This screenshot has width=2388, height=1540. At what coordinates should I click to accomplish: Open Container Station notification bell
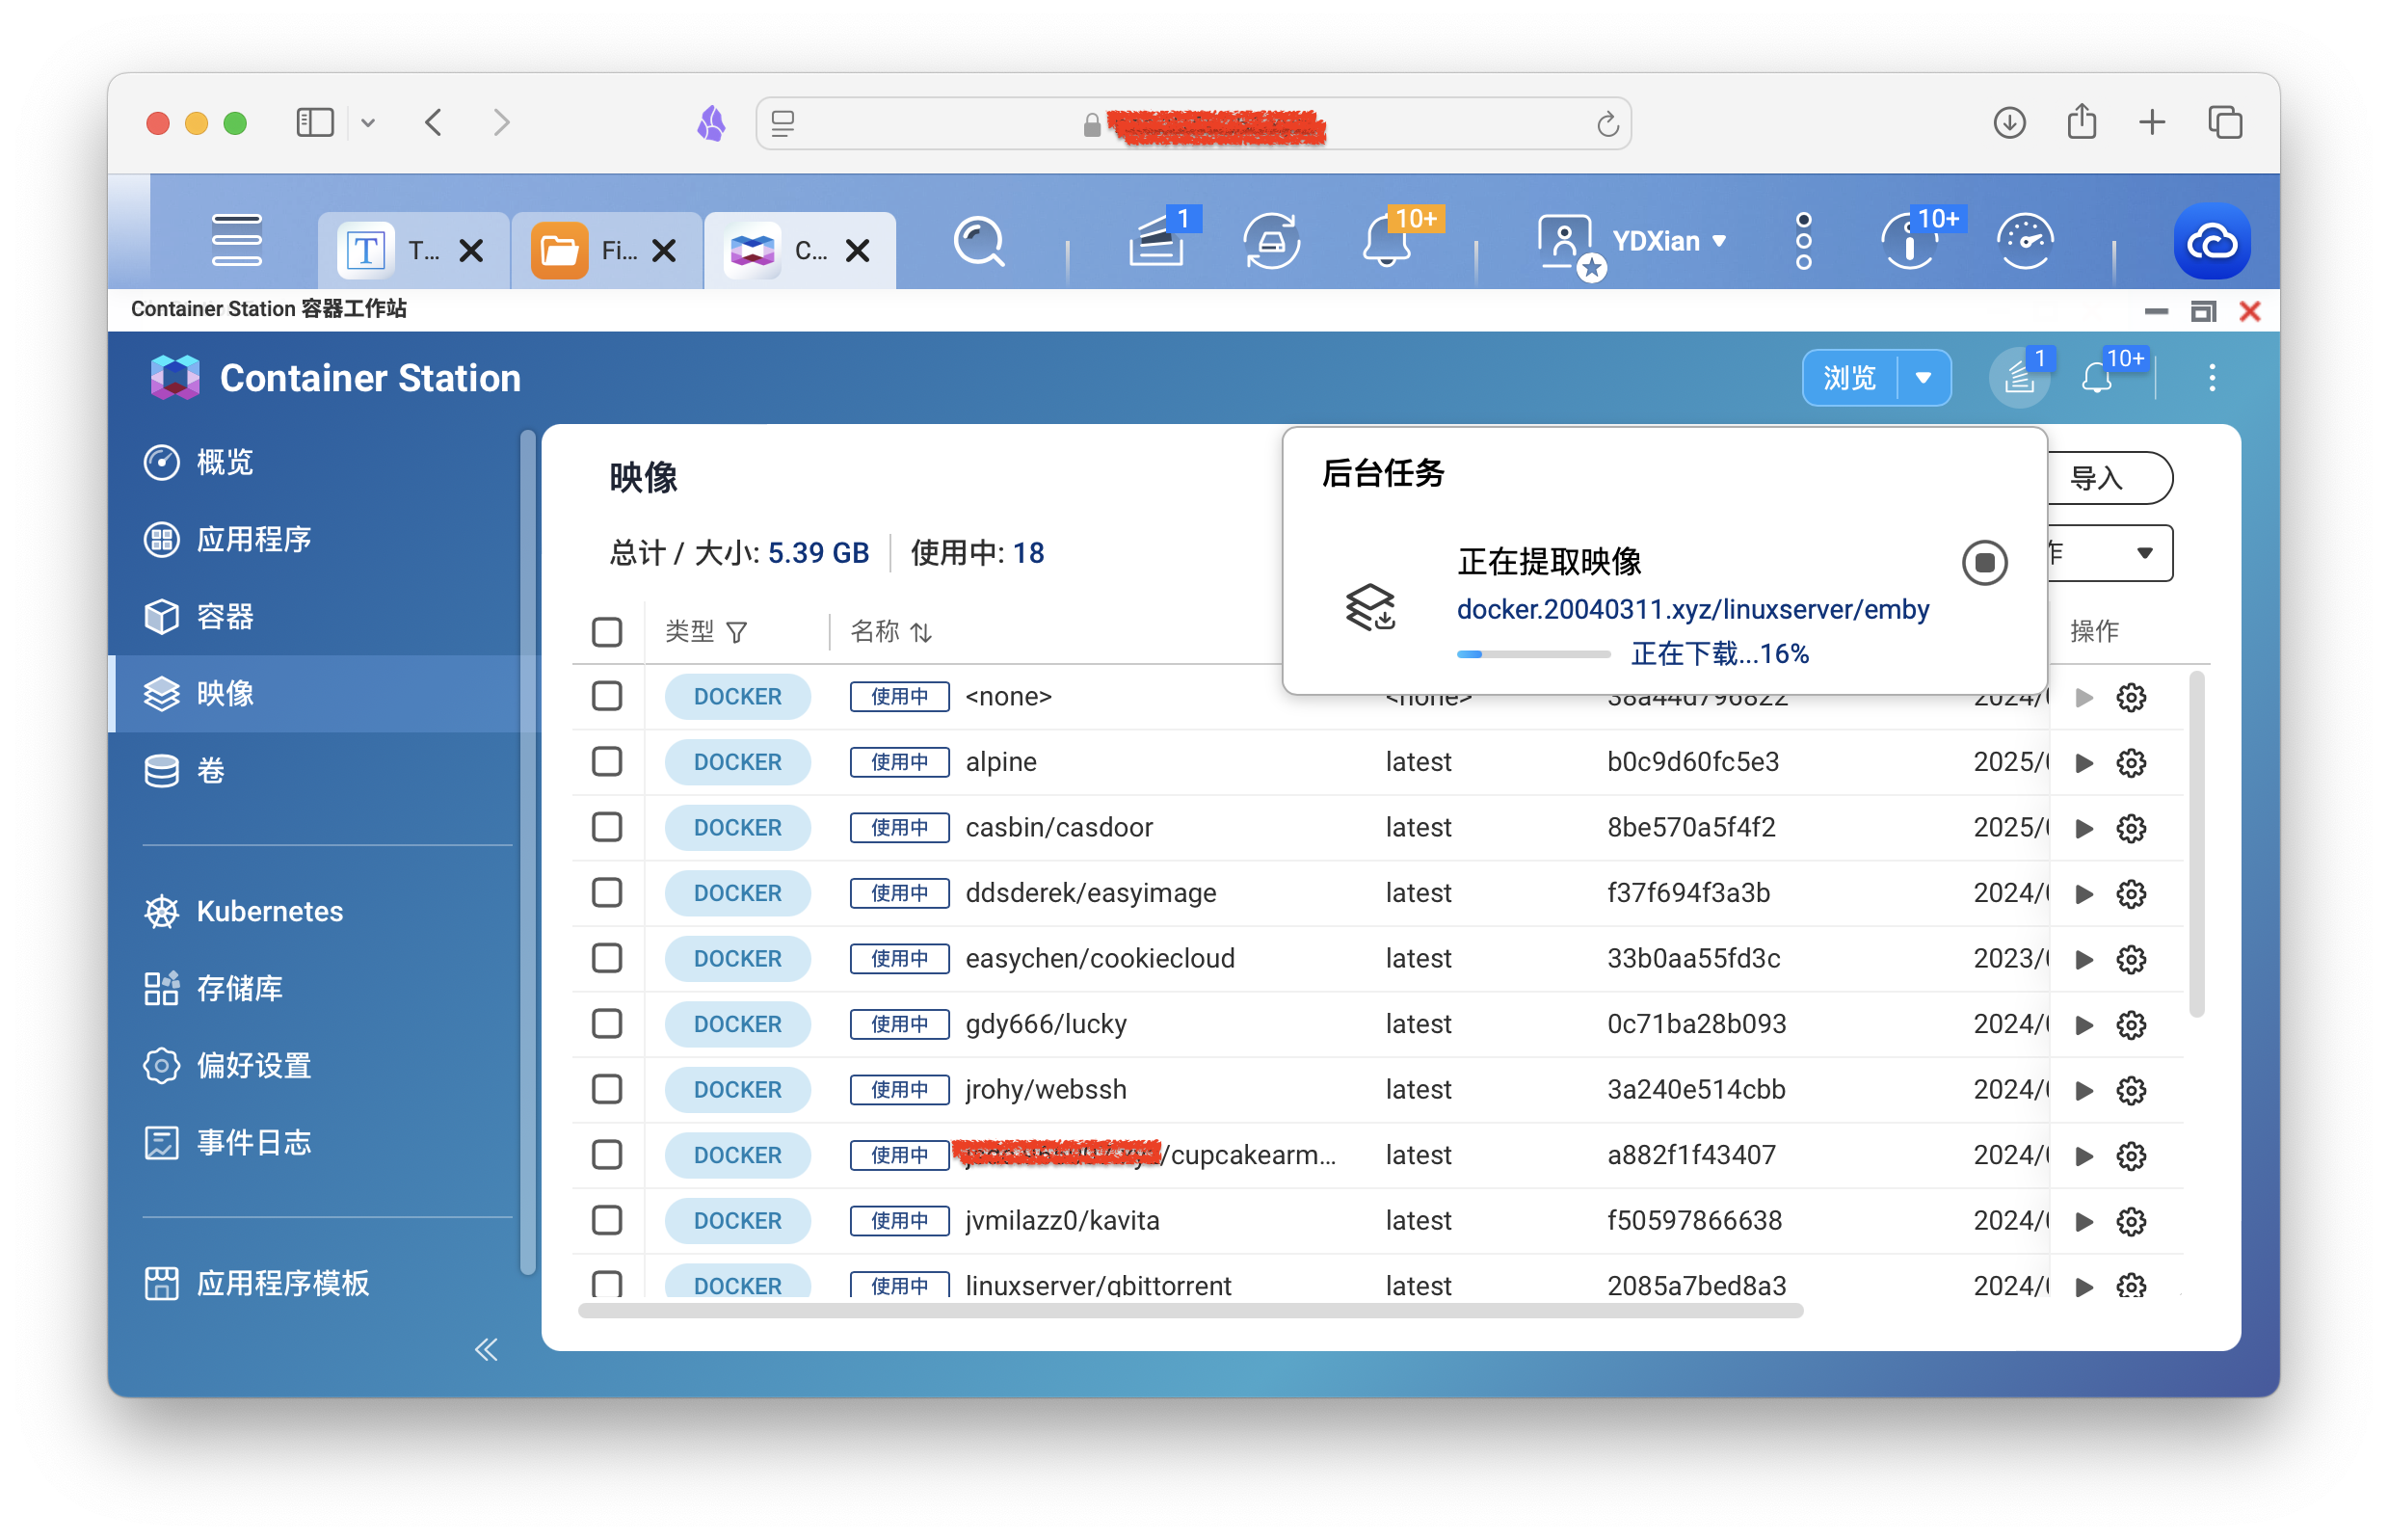2096,377
